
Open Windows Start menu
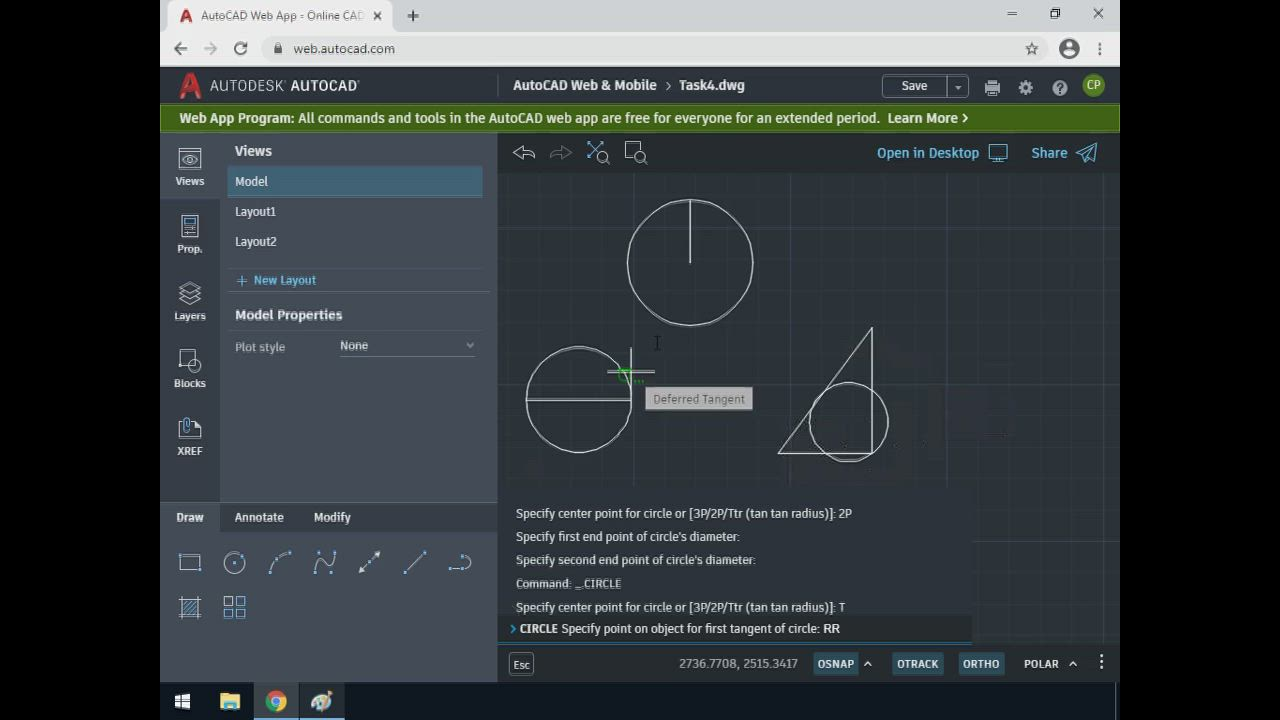(182, 702)
